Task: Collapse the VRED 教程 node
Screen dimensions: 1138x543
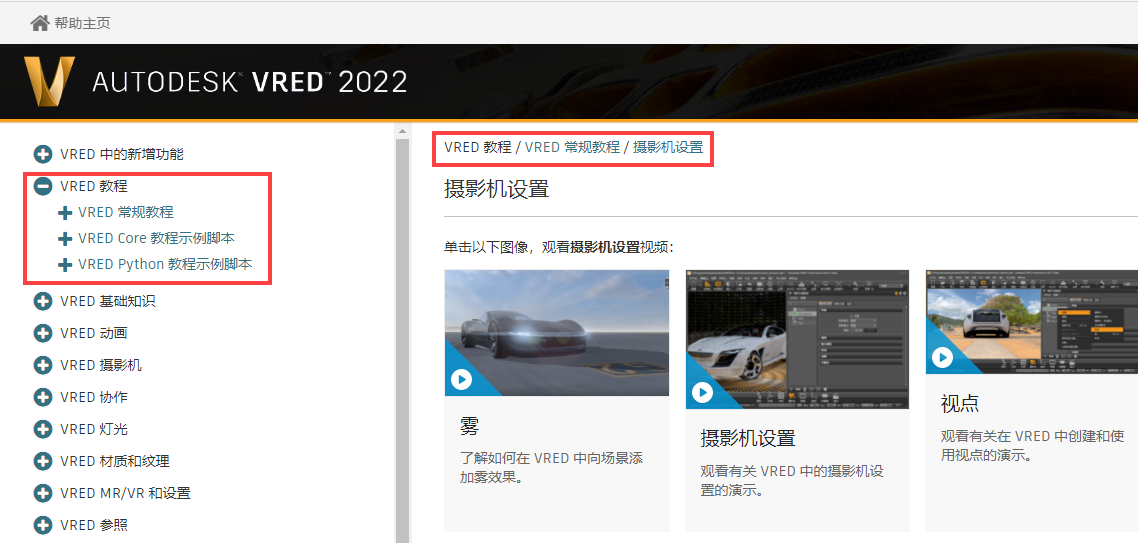Action: click(43, 187)
